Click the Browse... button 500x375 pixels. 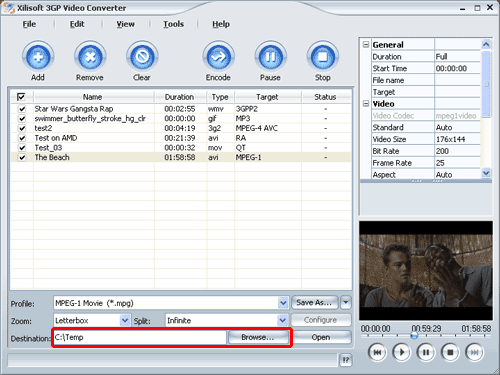pos(258,337)
